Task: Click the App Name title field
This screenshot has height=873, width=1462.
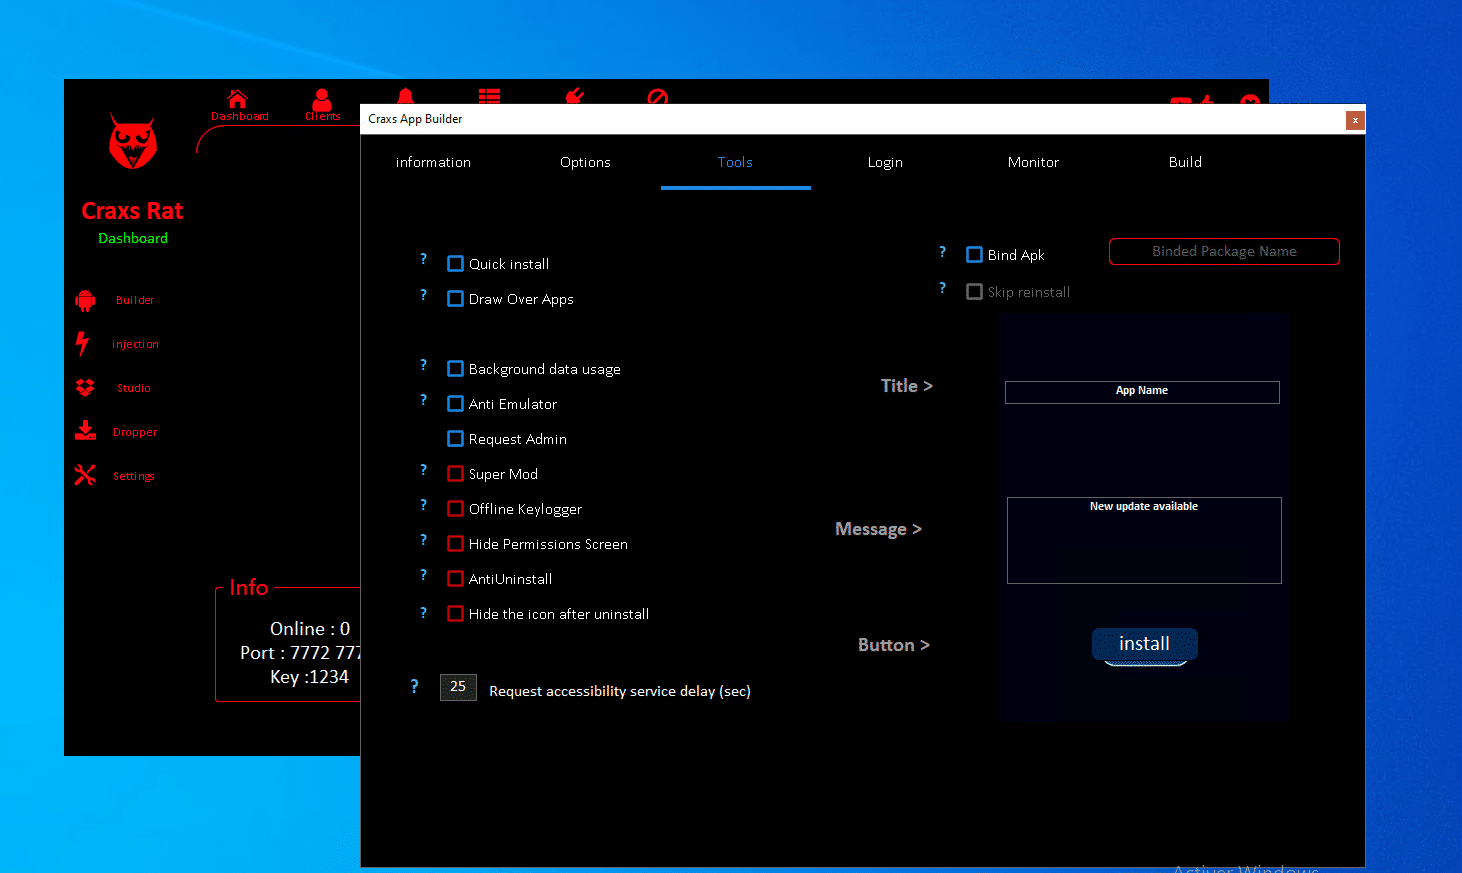Action: click(x=1142, y=392)
